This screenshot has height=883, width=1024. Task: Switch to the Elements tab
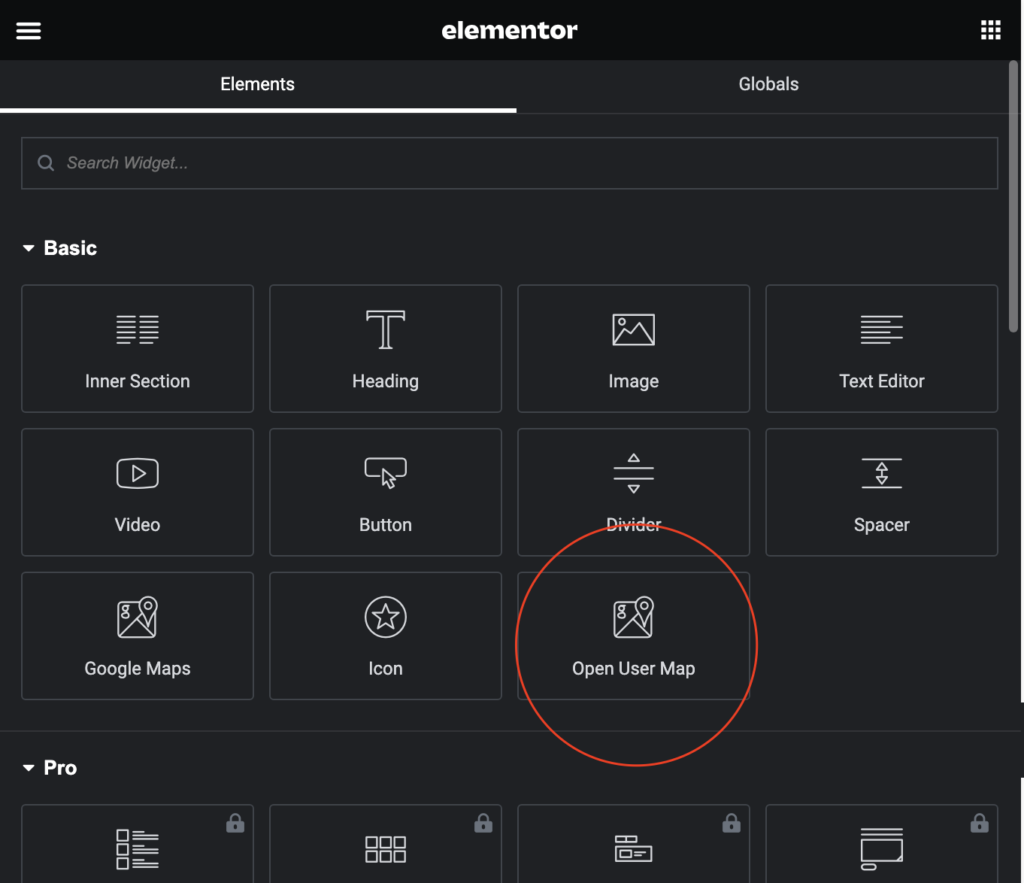pyautogui.click(x=257, y=85)
